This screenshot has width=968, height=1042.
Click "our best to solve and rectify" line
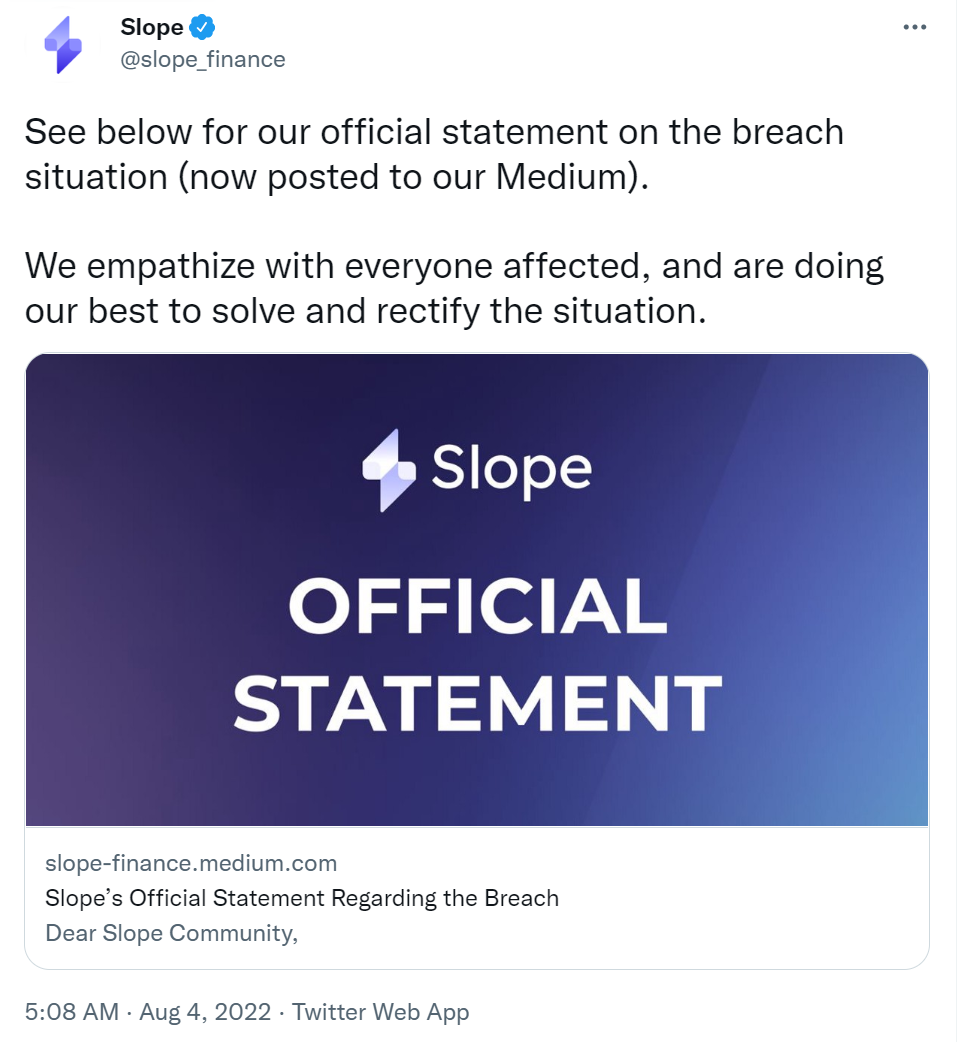pos(366,311)
